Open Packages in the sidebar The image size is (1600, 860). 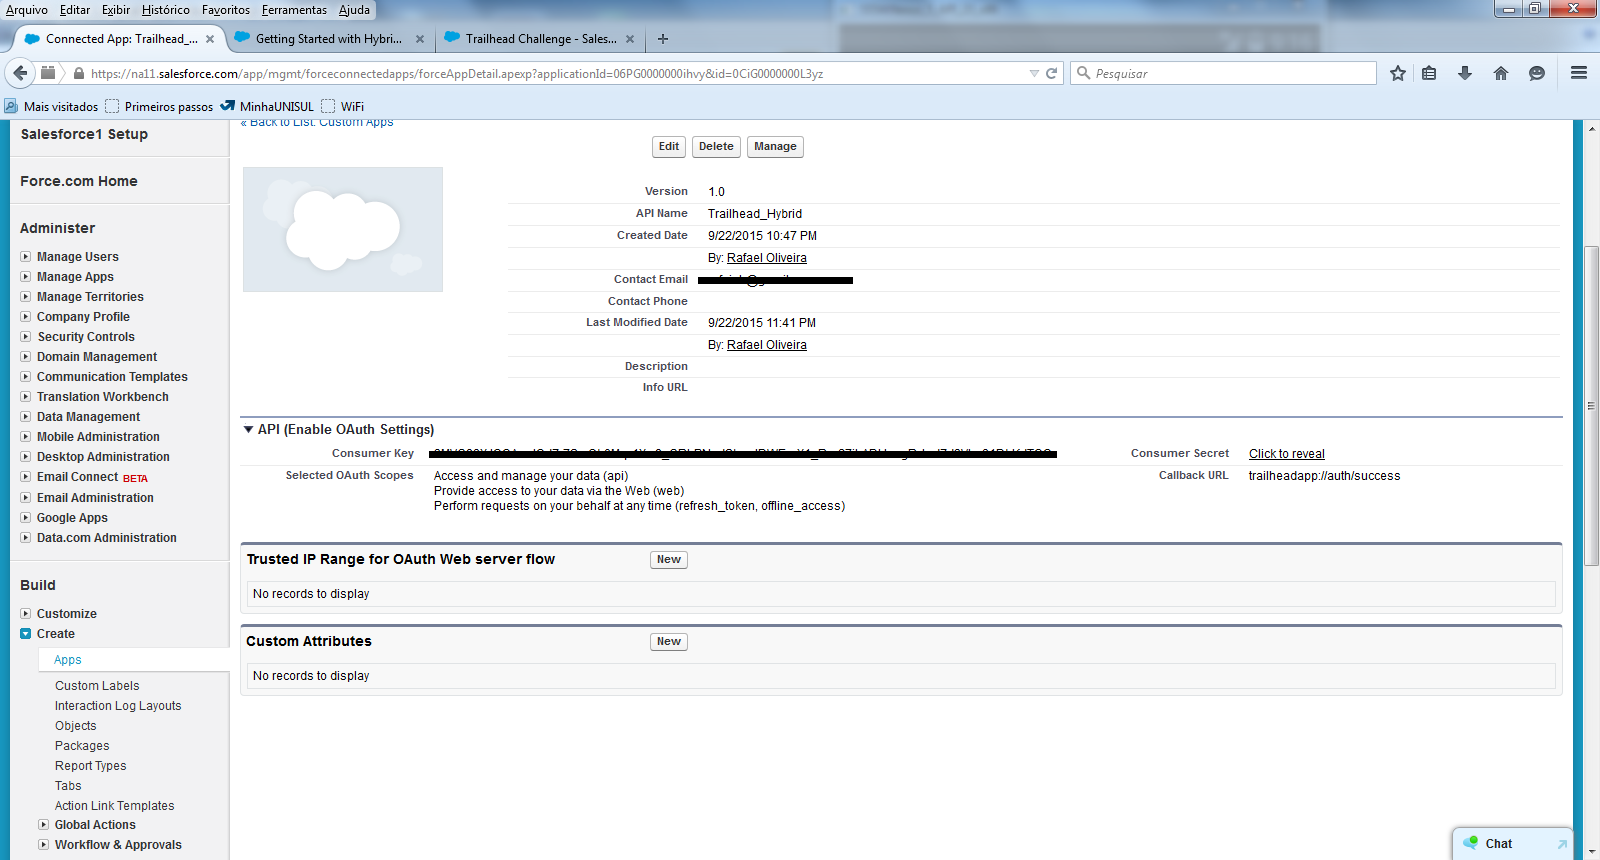pyautogui.click(x=82, y=746)
